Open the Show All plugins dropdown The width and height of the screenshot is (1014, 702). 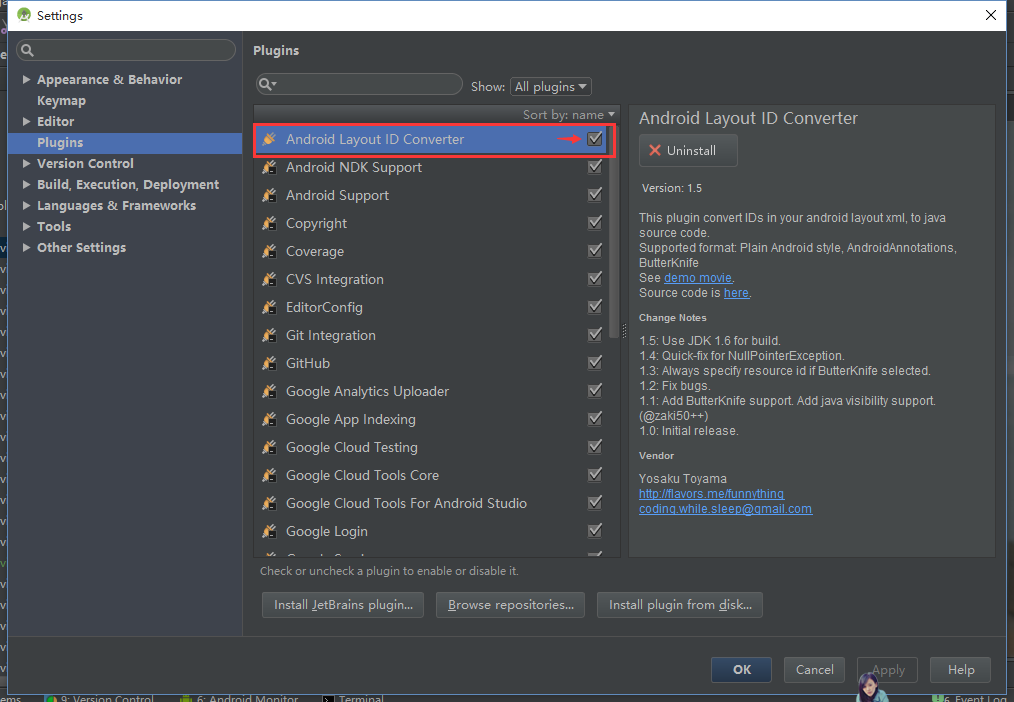[x=550, y=87]
